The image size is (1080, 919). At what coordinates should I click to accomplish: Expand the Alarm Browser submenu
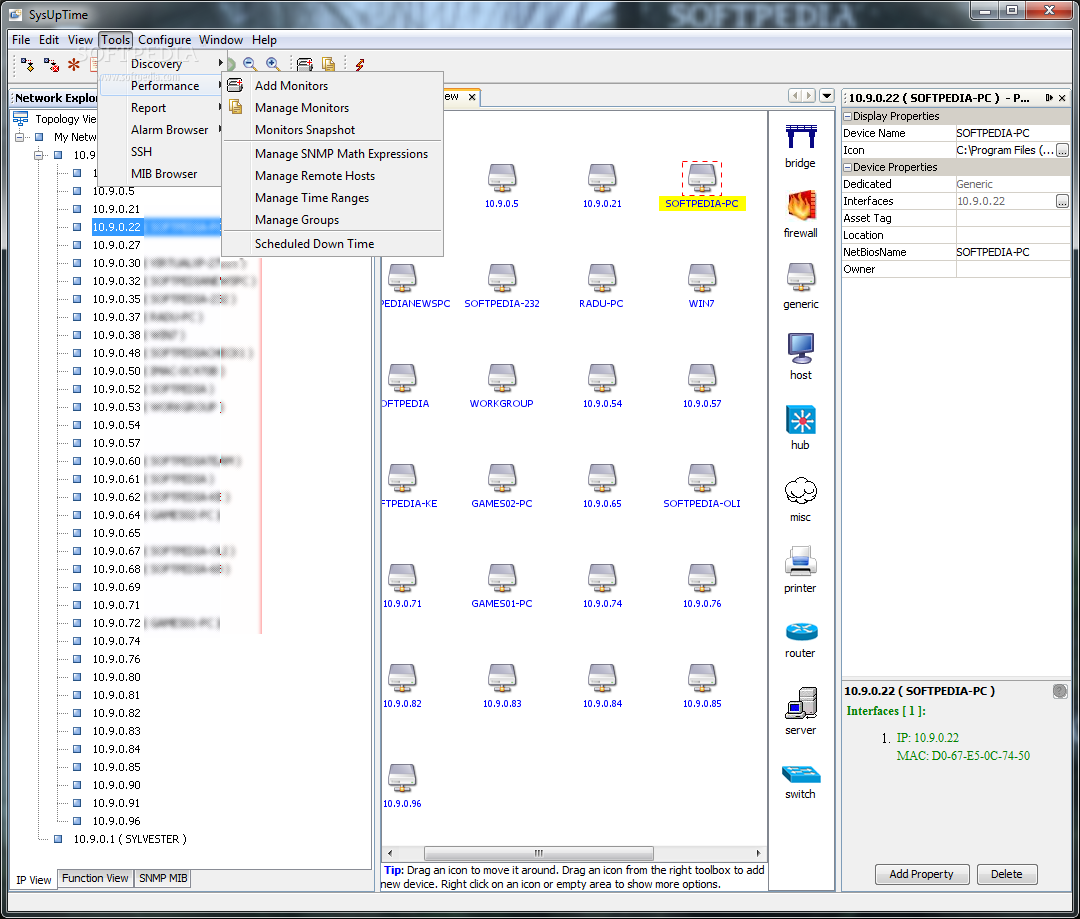[x=160, y=130]
